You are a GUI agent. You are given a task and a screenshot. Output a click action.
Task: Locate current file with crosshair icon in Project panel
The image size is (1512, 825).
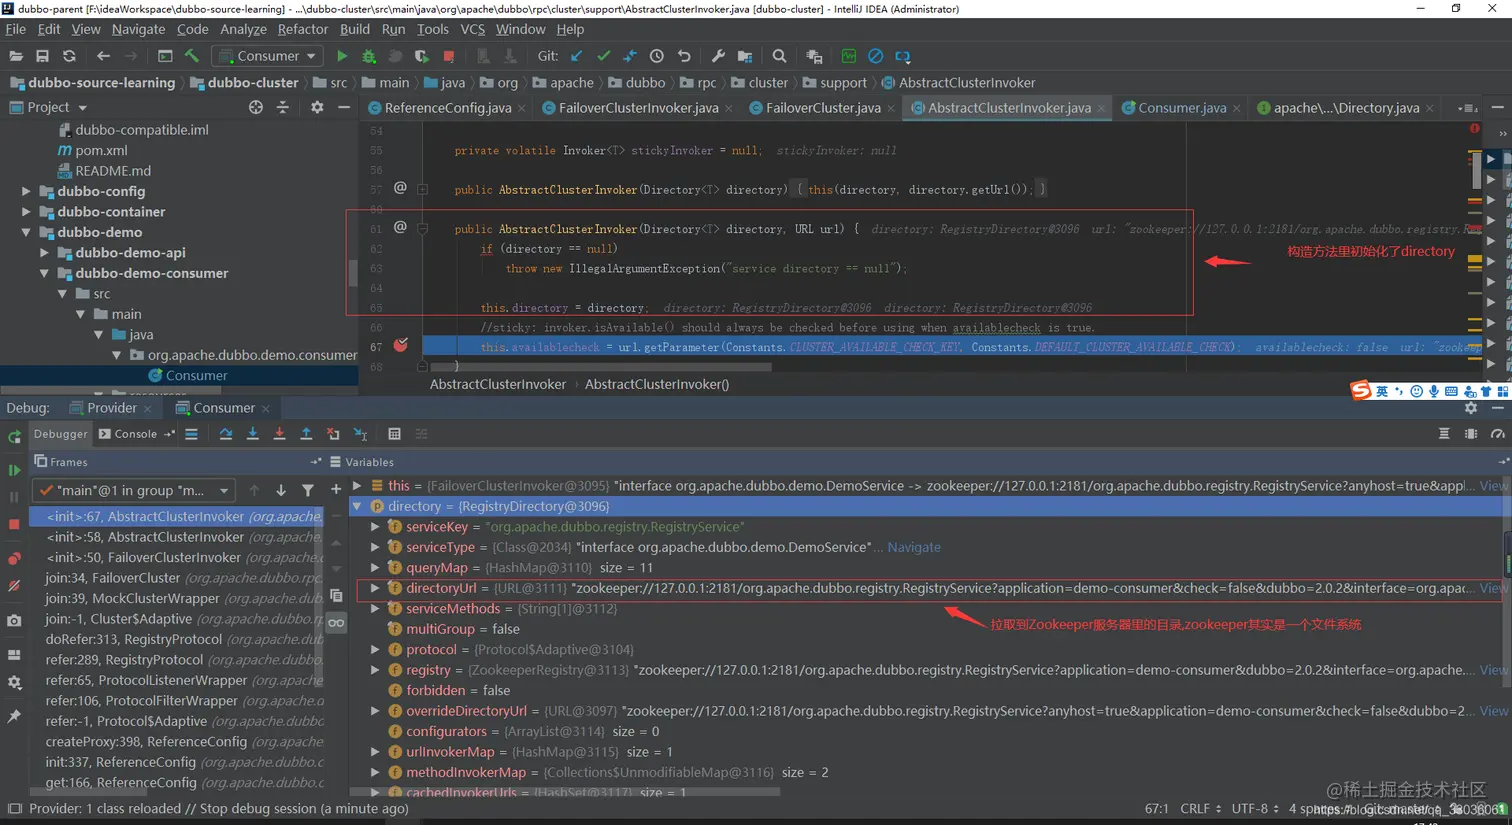[256, 107]
